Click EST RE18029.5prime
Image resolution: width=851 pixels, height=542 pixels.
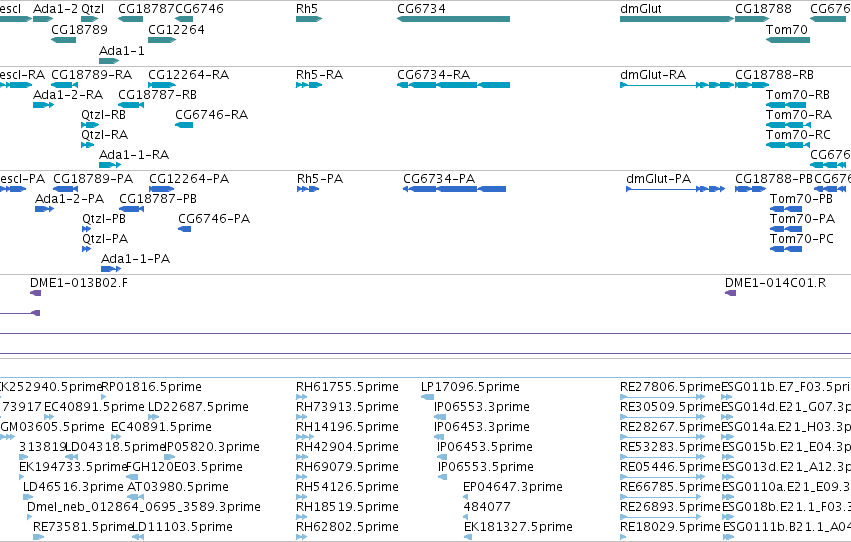click(x=623, y=537)
